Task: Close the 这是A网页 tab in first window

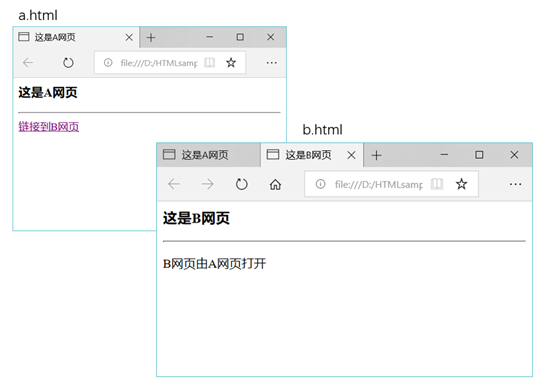Action: (x=129, y=37)
